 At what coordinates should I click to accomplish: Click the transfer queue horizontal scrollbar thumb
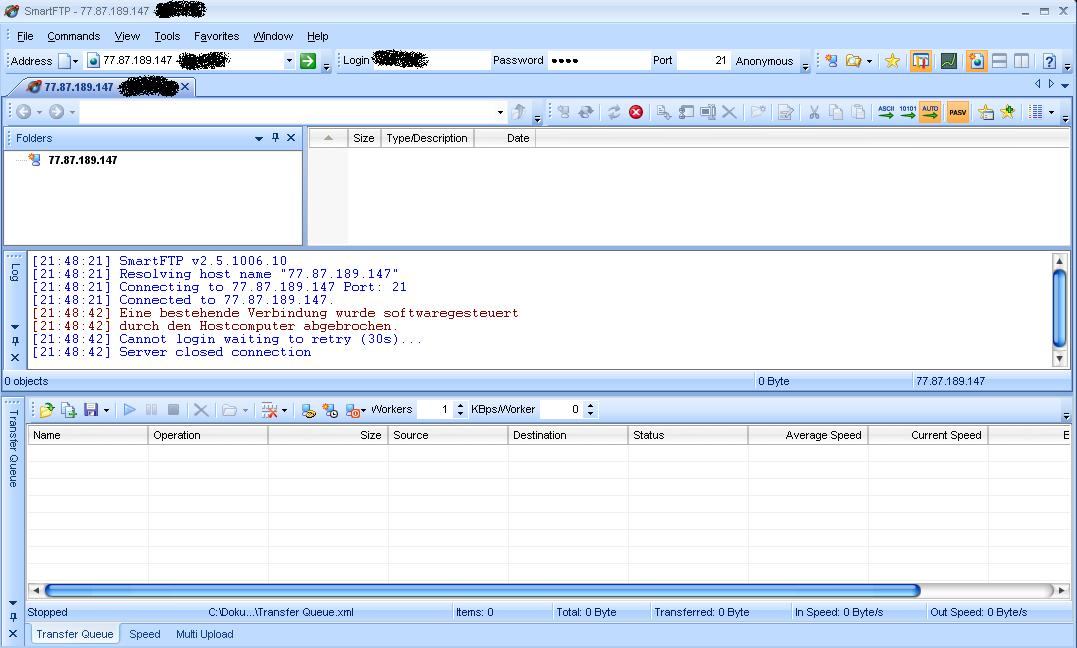coord(482,590)
